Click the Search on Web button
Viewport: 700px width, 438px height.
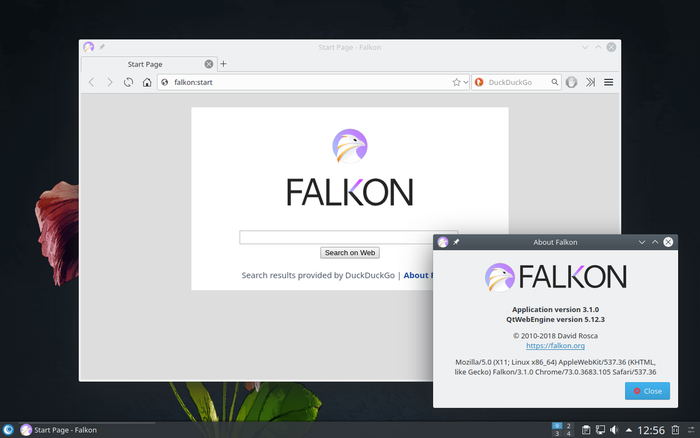(350, 253)
